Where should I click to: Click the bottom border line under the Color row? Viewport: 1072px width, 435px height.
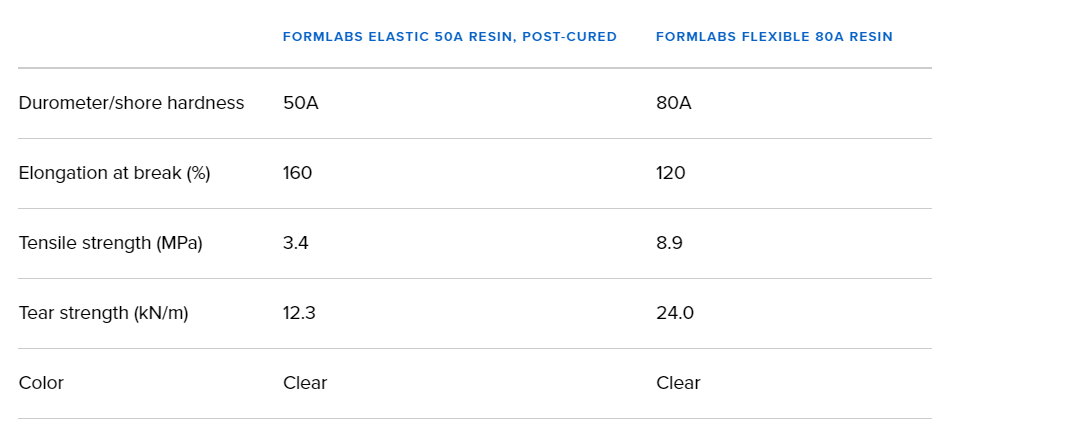click(x=474, y=418)
